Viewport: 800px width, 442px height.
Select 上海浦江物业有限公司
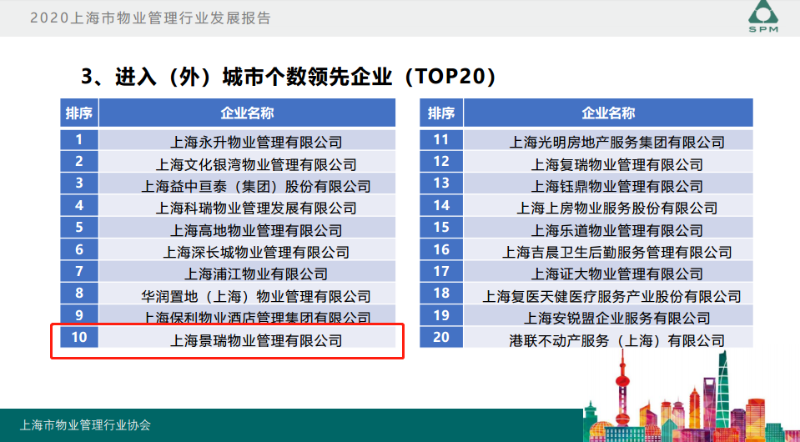(x=256, y=274)
